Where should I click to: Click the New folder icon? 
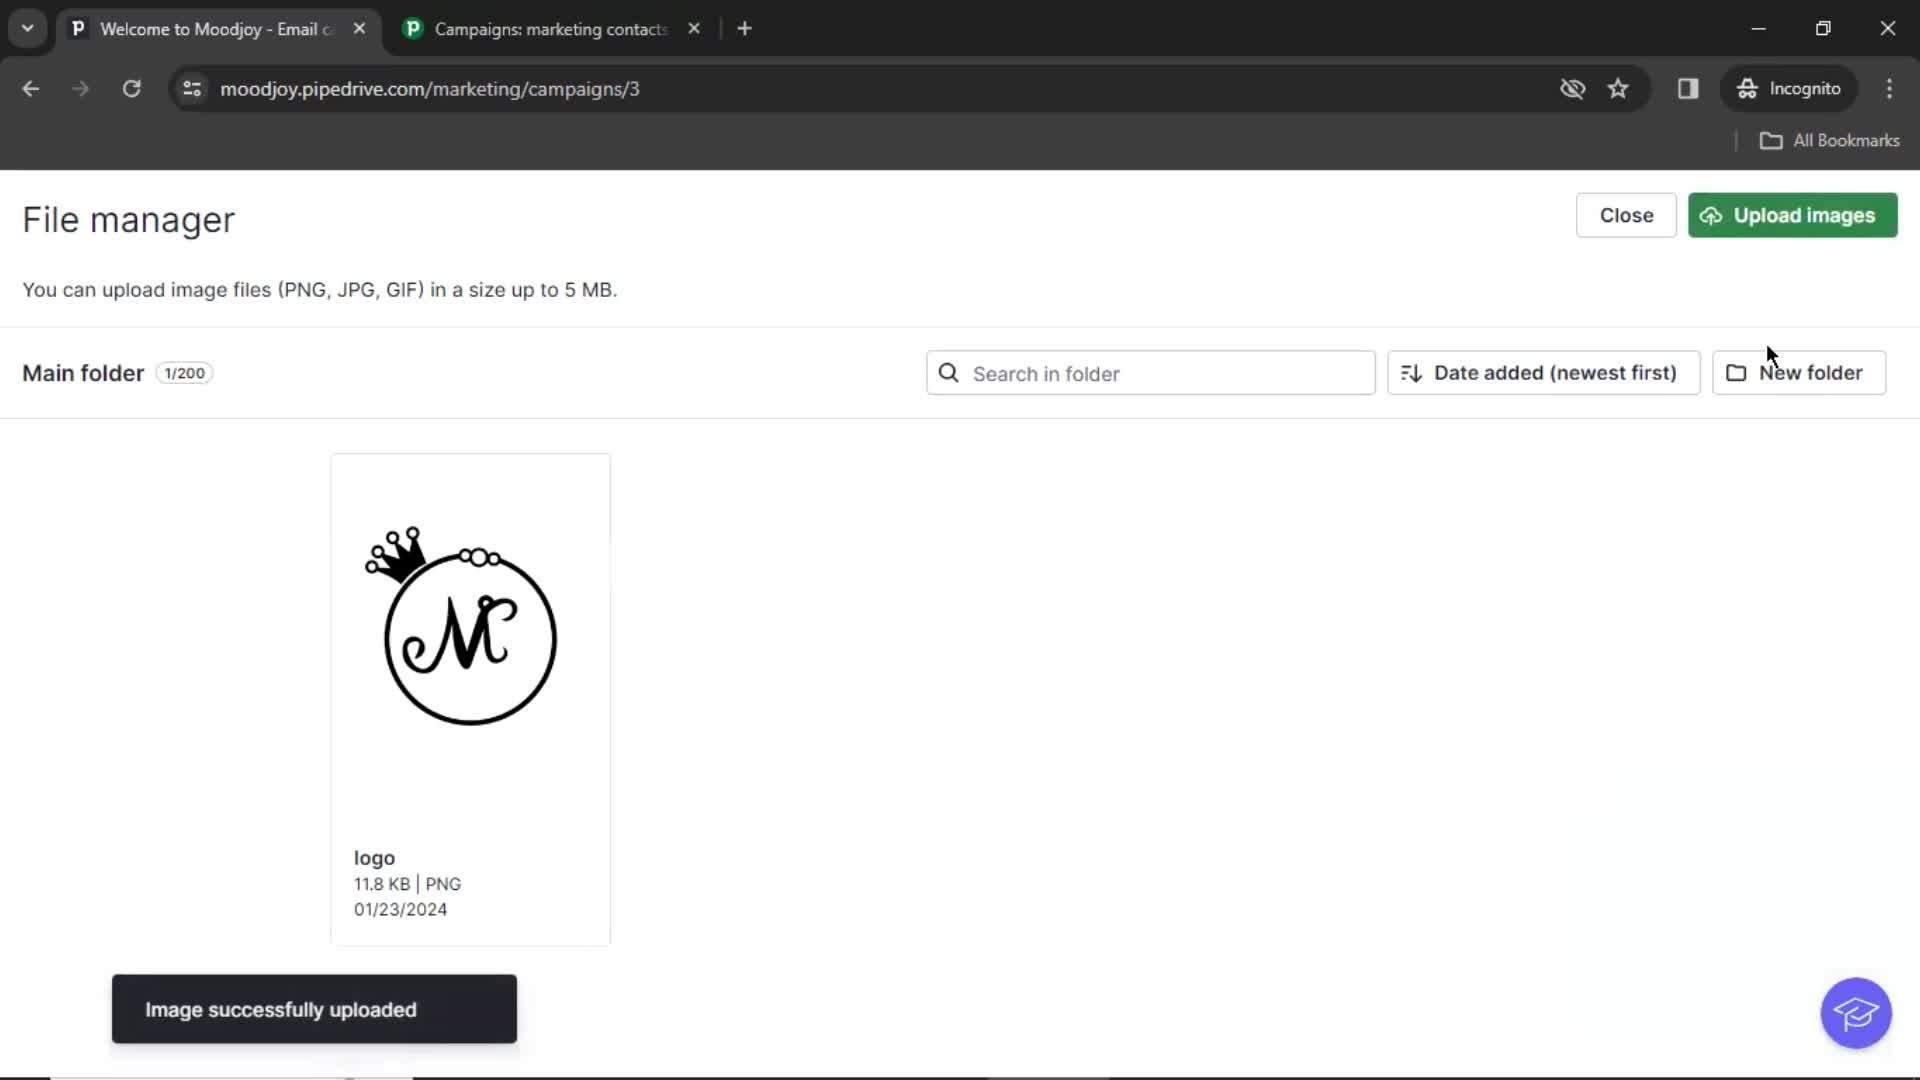[x=1738, y=372]
